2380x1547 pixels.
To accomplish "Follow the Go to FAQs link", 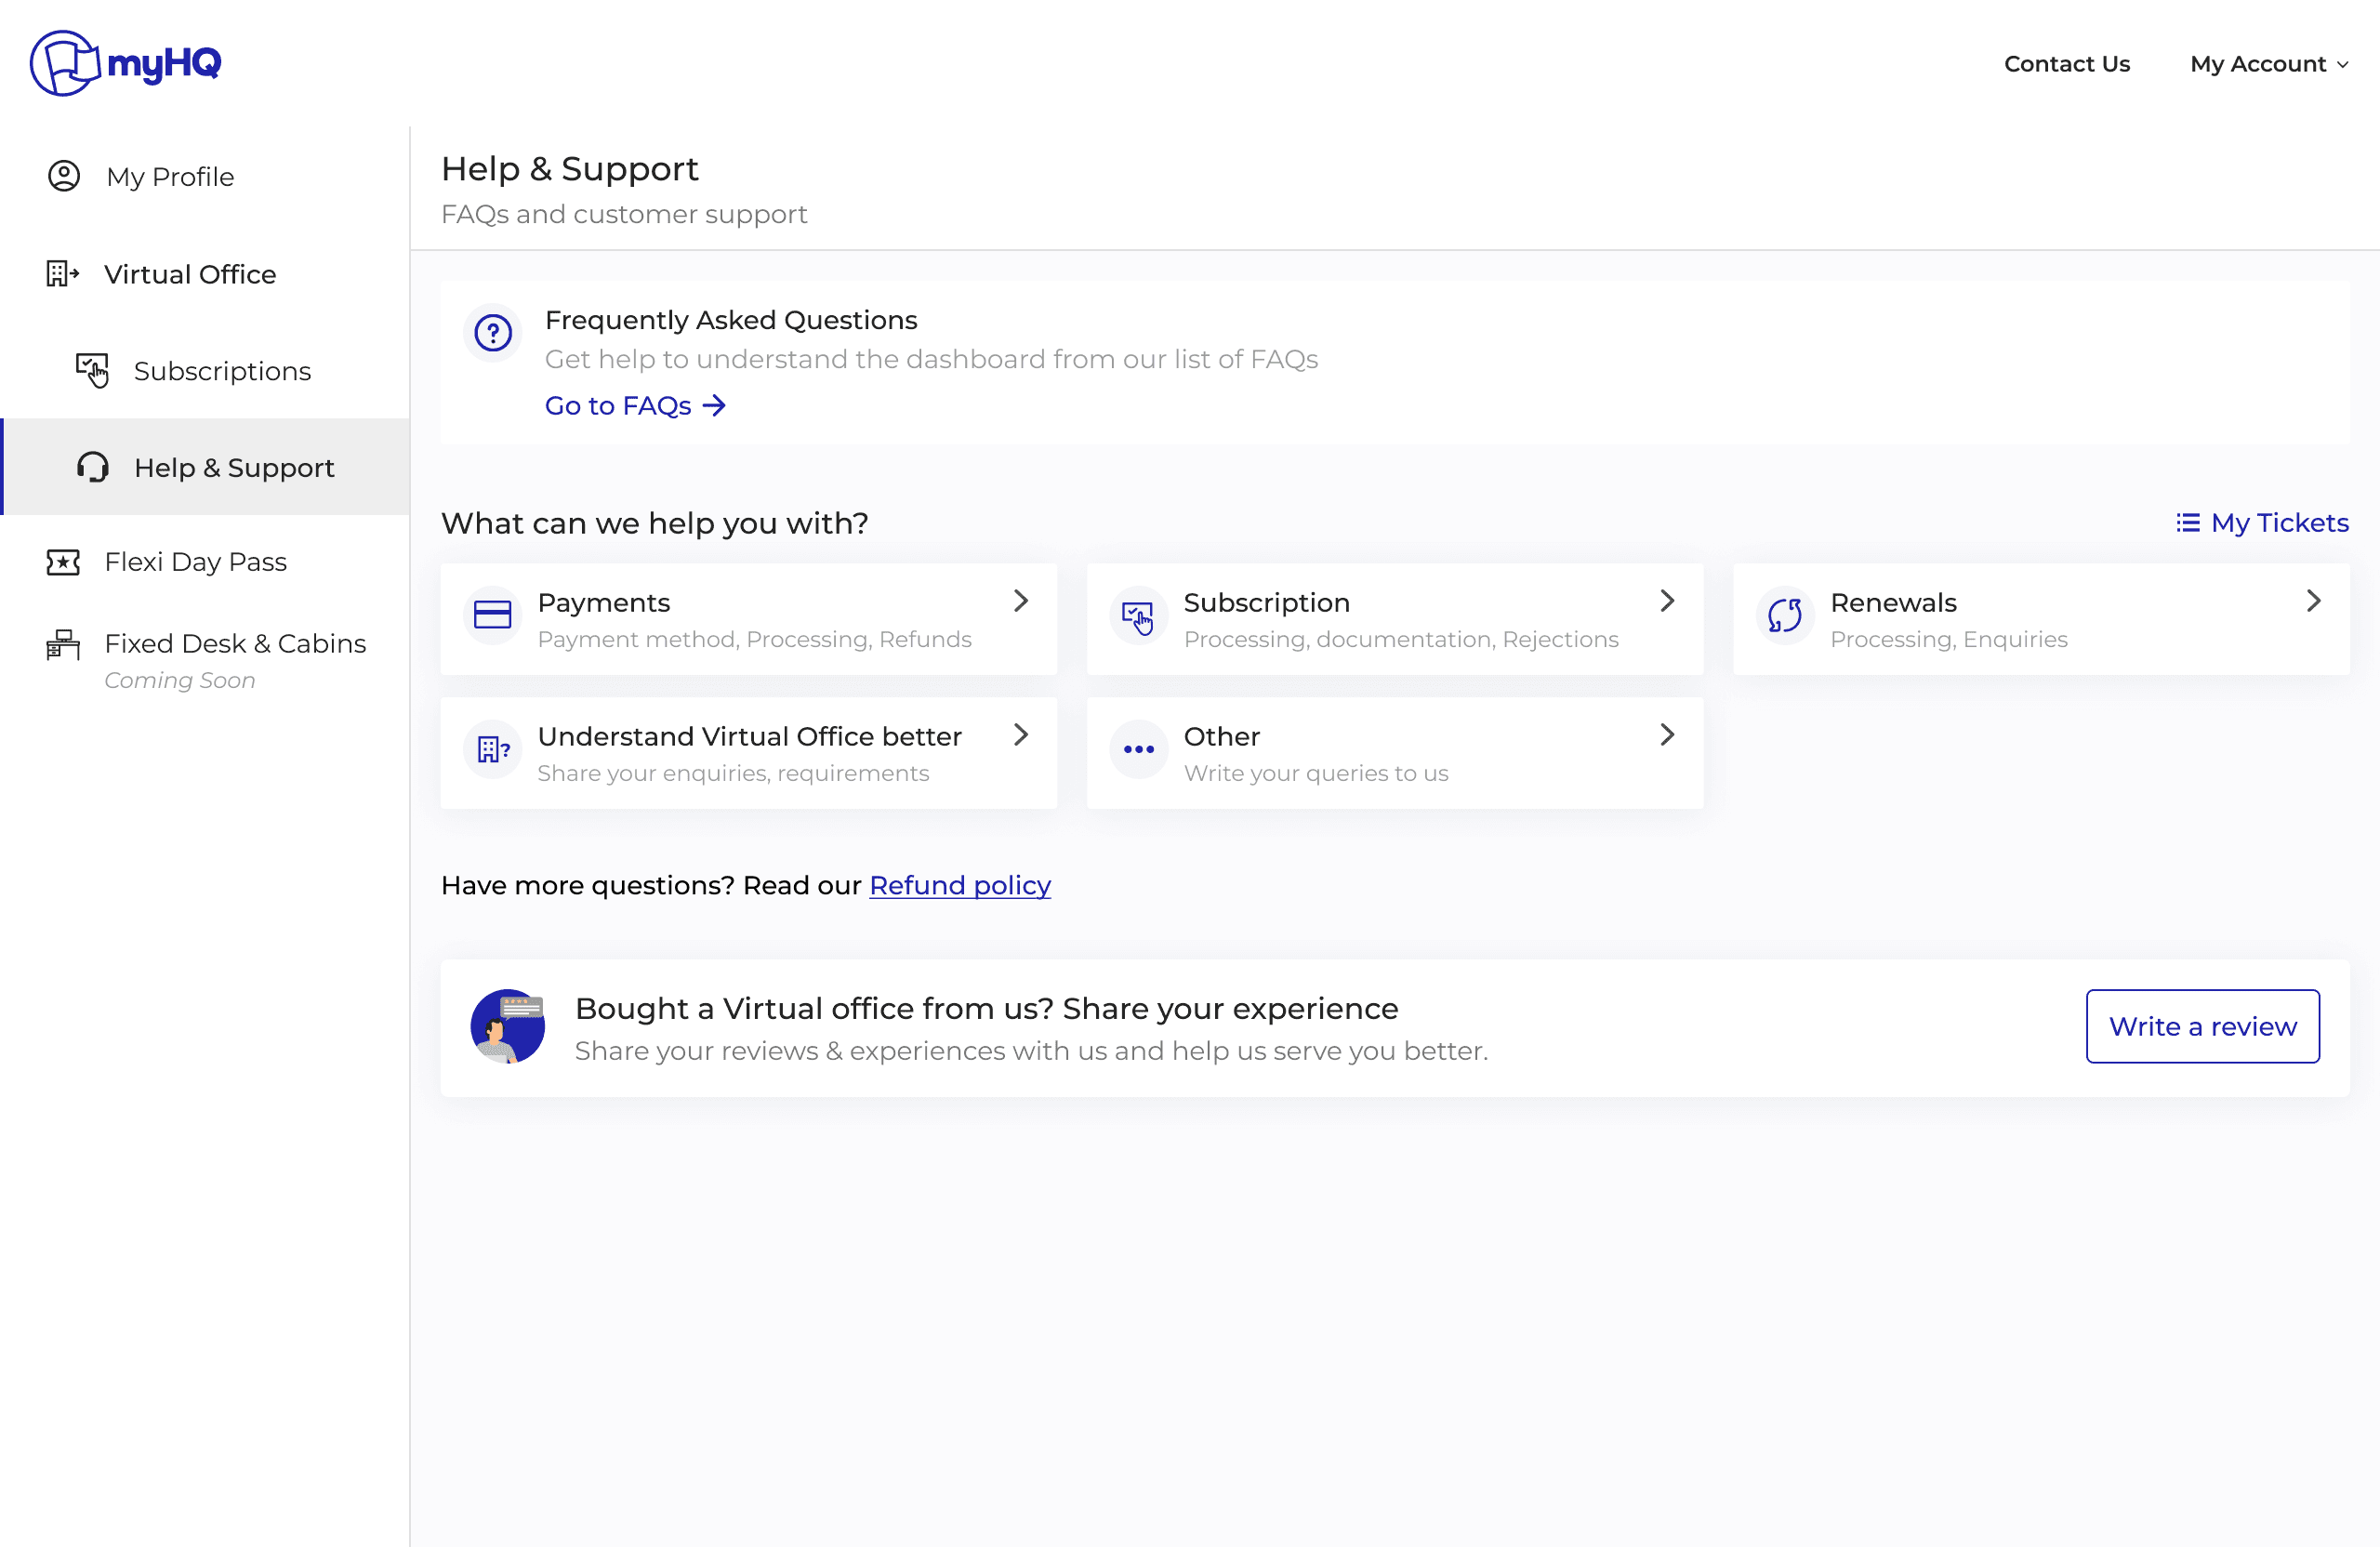I will (x=634, y=406).
